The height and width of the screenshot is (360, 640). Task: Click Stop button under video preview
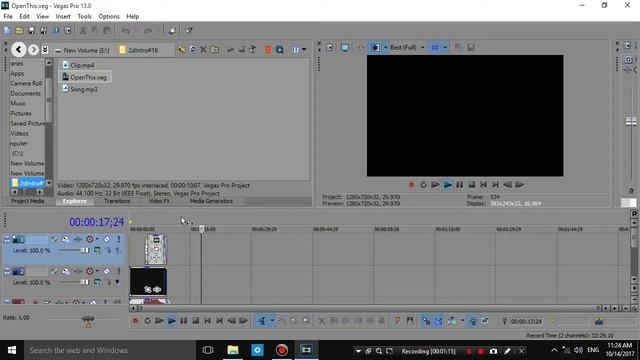(471, 185)
